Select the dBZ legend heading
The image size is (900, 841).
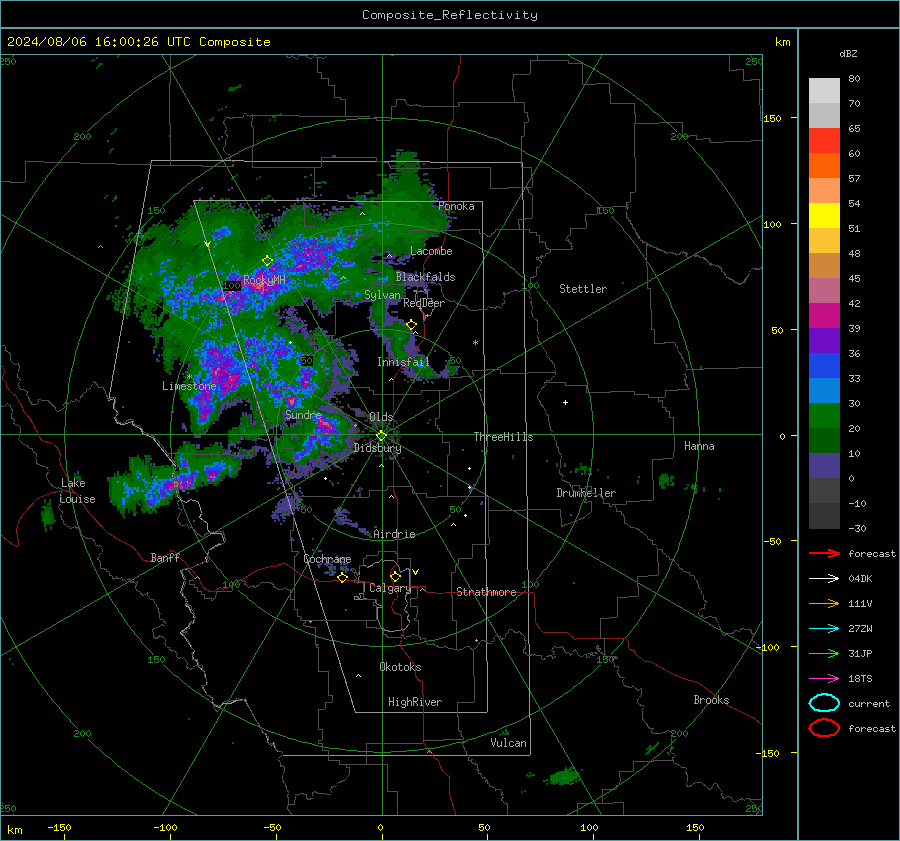tap(848, 53)
